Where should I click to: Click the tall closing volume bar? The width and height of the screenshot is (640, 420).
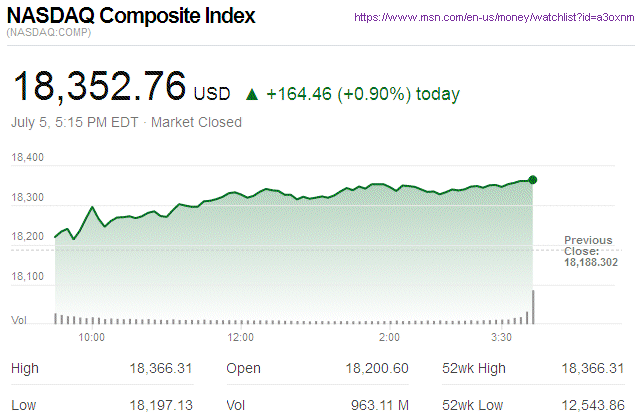tap(533, 307)
